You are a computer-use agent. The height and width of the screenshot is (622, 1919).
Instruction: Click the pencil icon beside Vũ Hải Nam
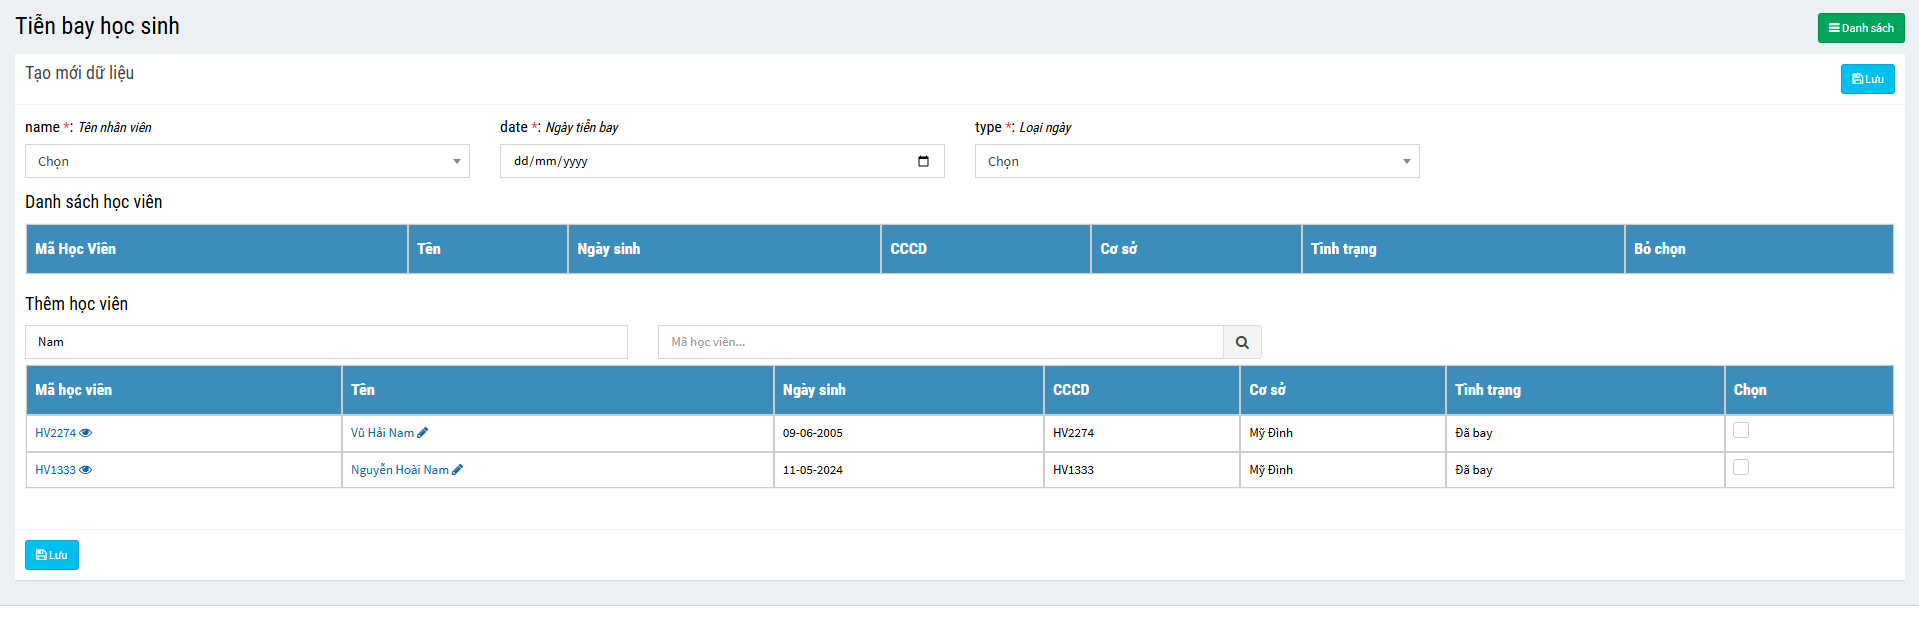423,433
